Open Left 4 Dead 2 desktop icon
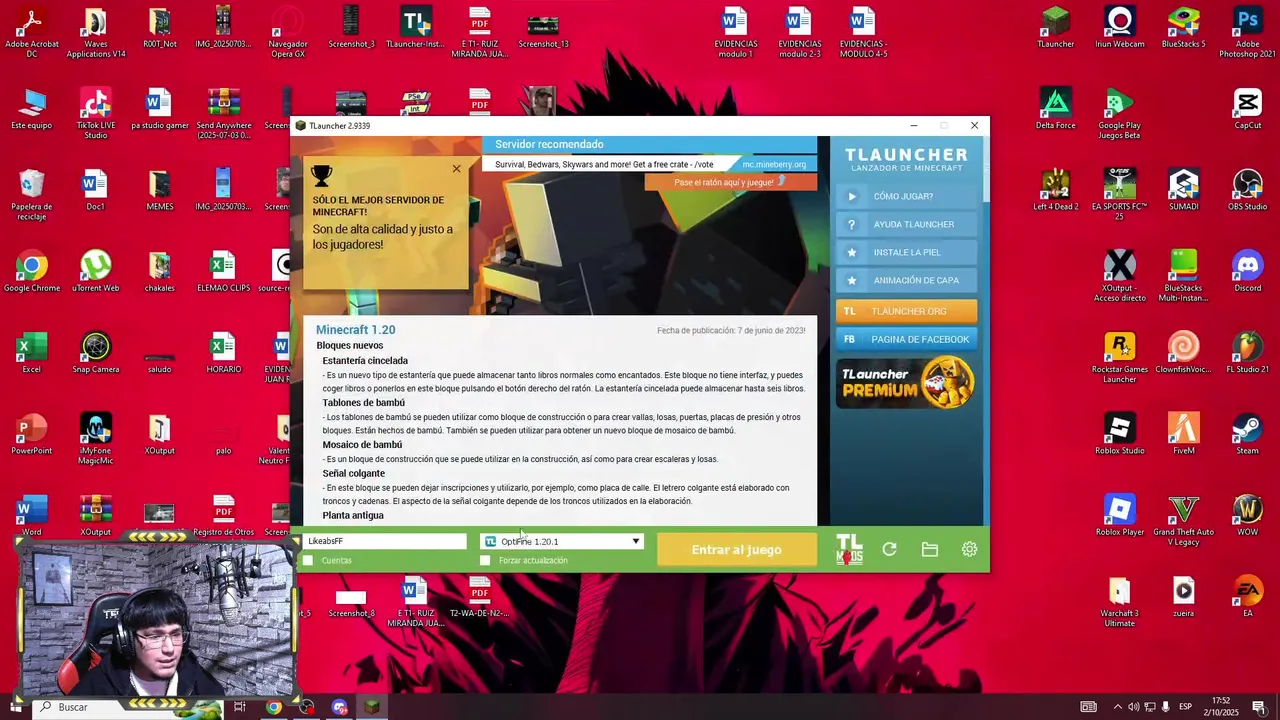This screenshot has width=1280, height=720. coord(1055,190)
